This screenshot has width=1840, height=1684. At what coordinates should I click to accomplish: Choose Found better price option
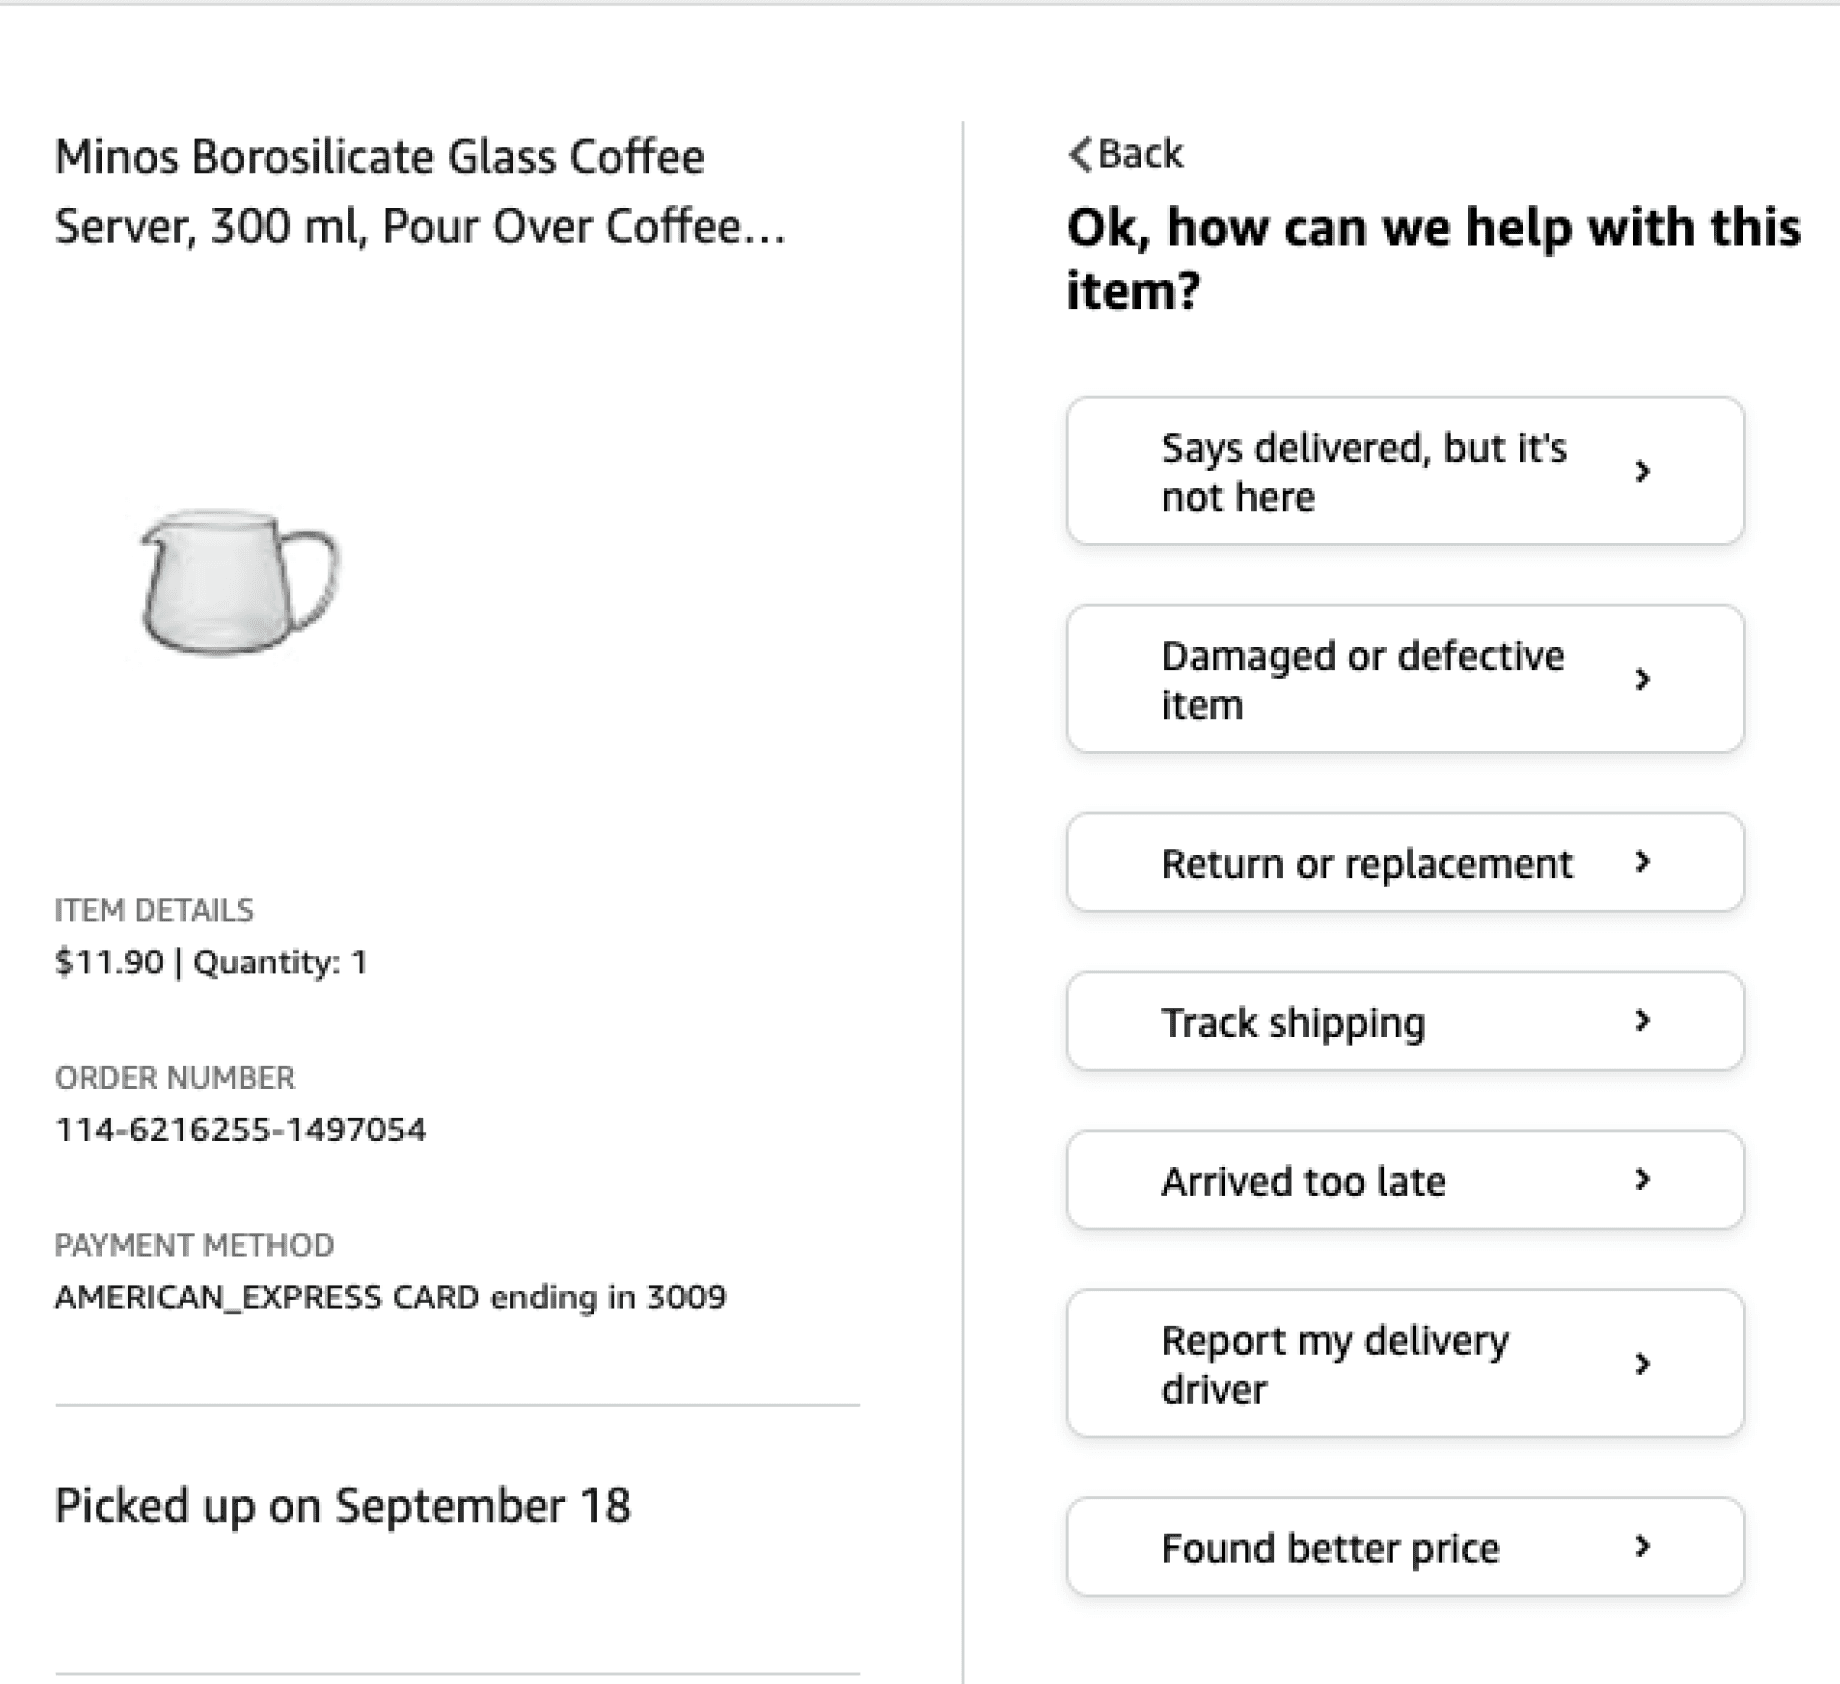[x=1405, y=1547]
